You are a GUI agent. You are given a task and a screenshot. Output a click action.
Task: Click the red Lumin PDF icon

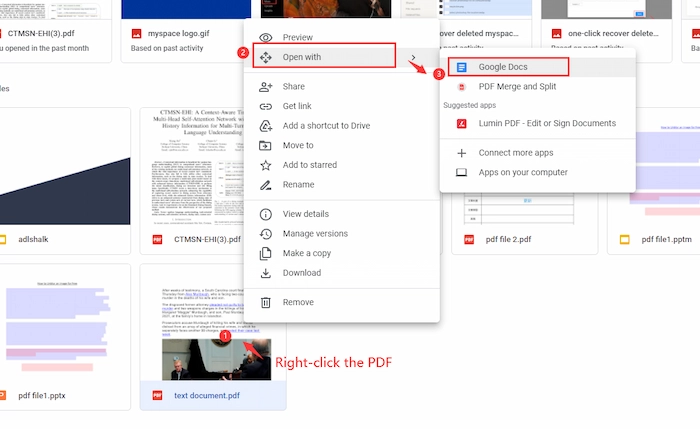tap(462, 123)
